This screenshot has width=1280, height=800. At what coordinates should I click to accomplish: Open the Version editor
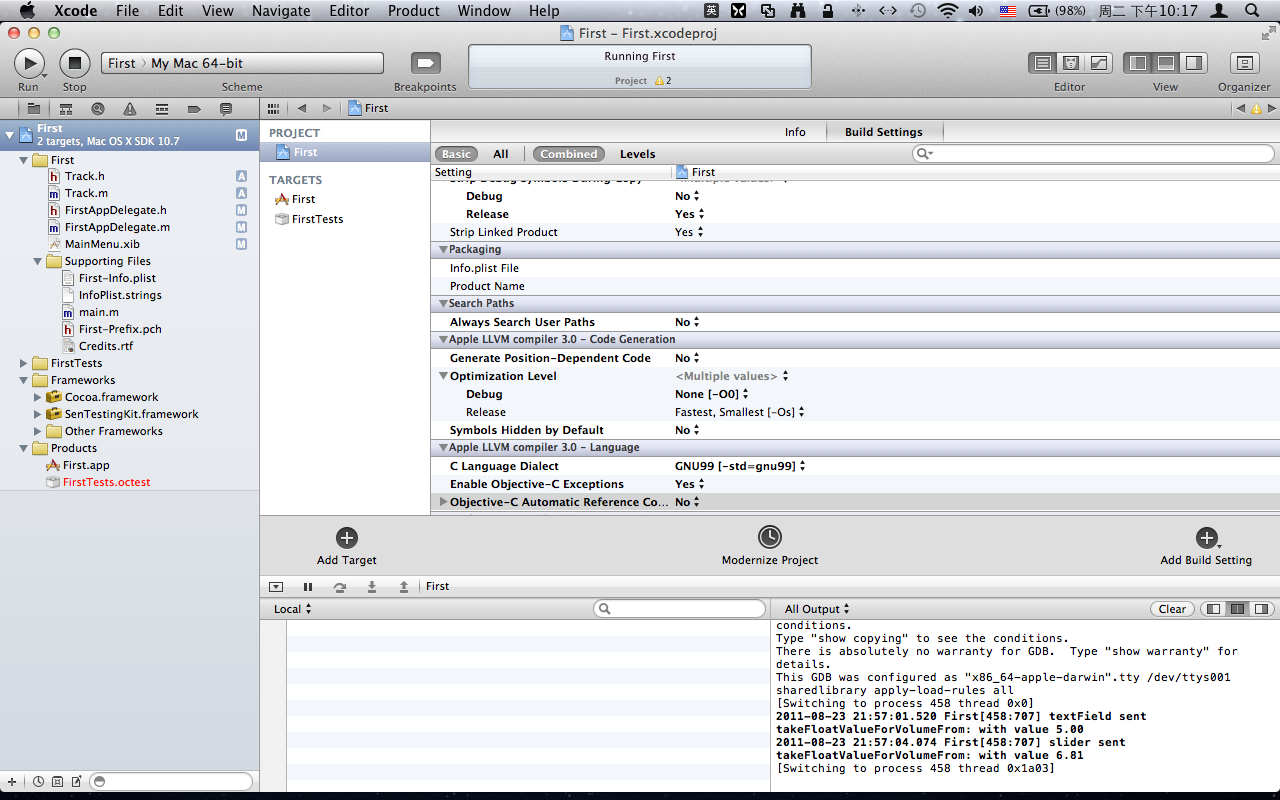(x=1099, y=63)
